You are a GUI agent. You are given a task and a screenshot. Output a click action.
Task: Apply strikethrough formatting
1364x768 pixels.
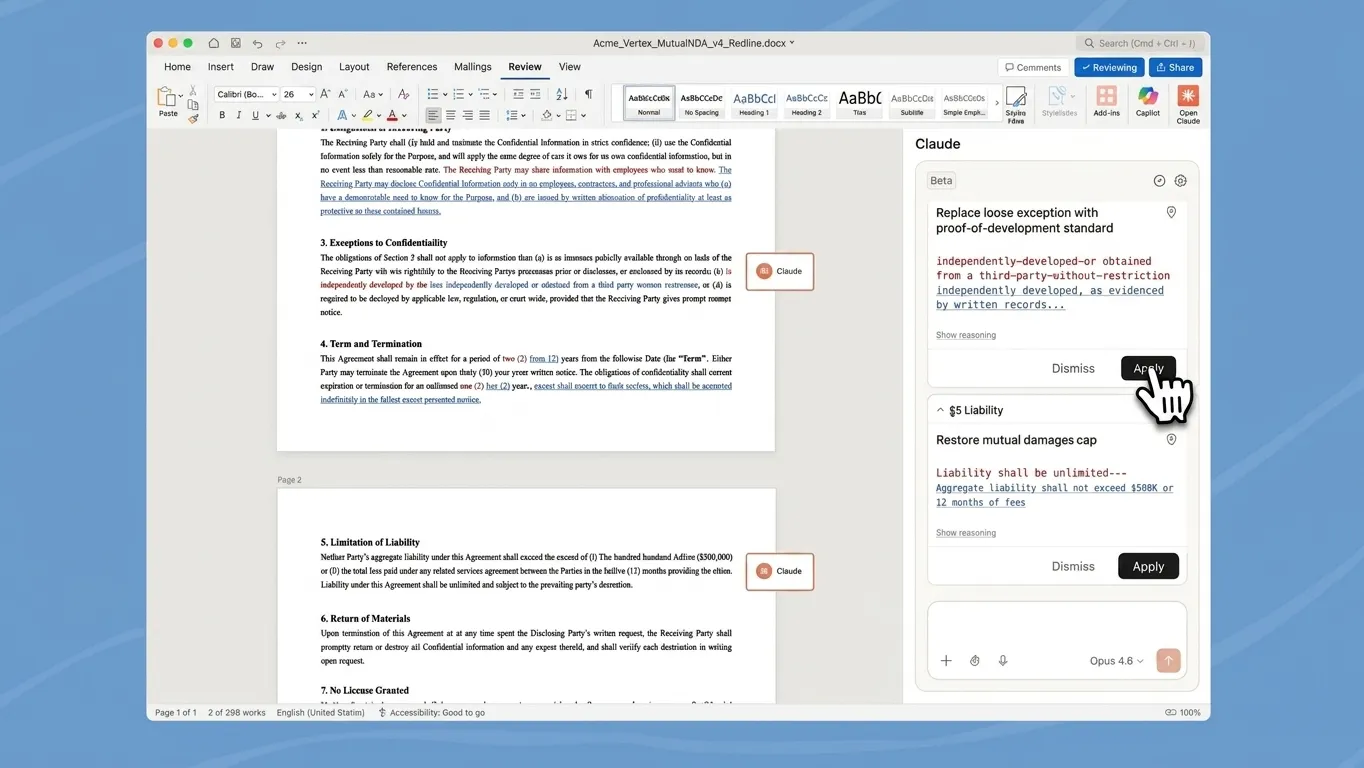pos(281,115)
